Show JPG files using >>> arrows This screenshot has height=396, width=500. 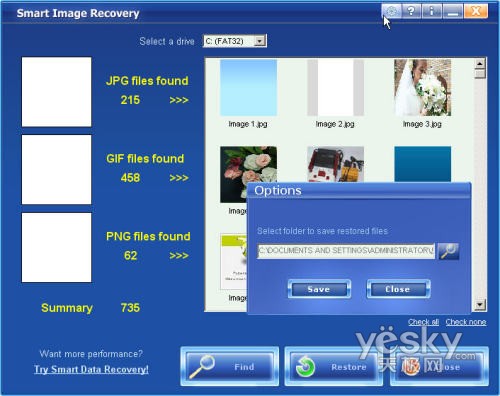(179, 100)
